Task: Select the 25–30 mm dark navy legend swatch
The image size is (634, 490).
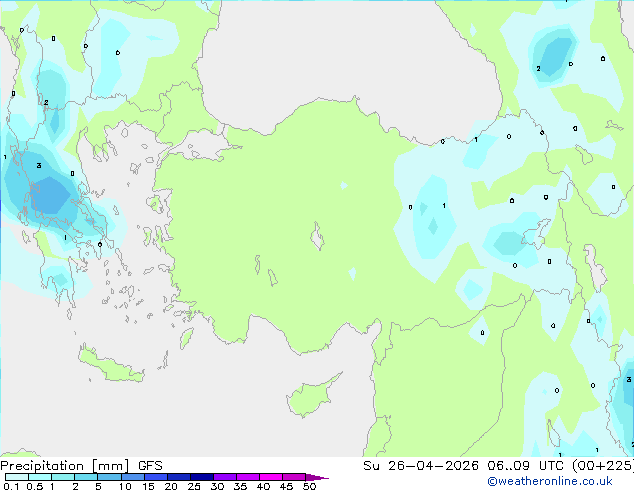Action: coord(202,477)
